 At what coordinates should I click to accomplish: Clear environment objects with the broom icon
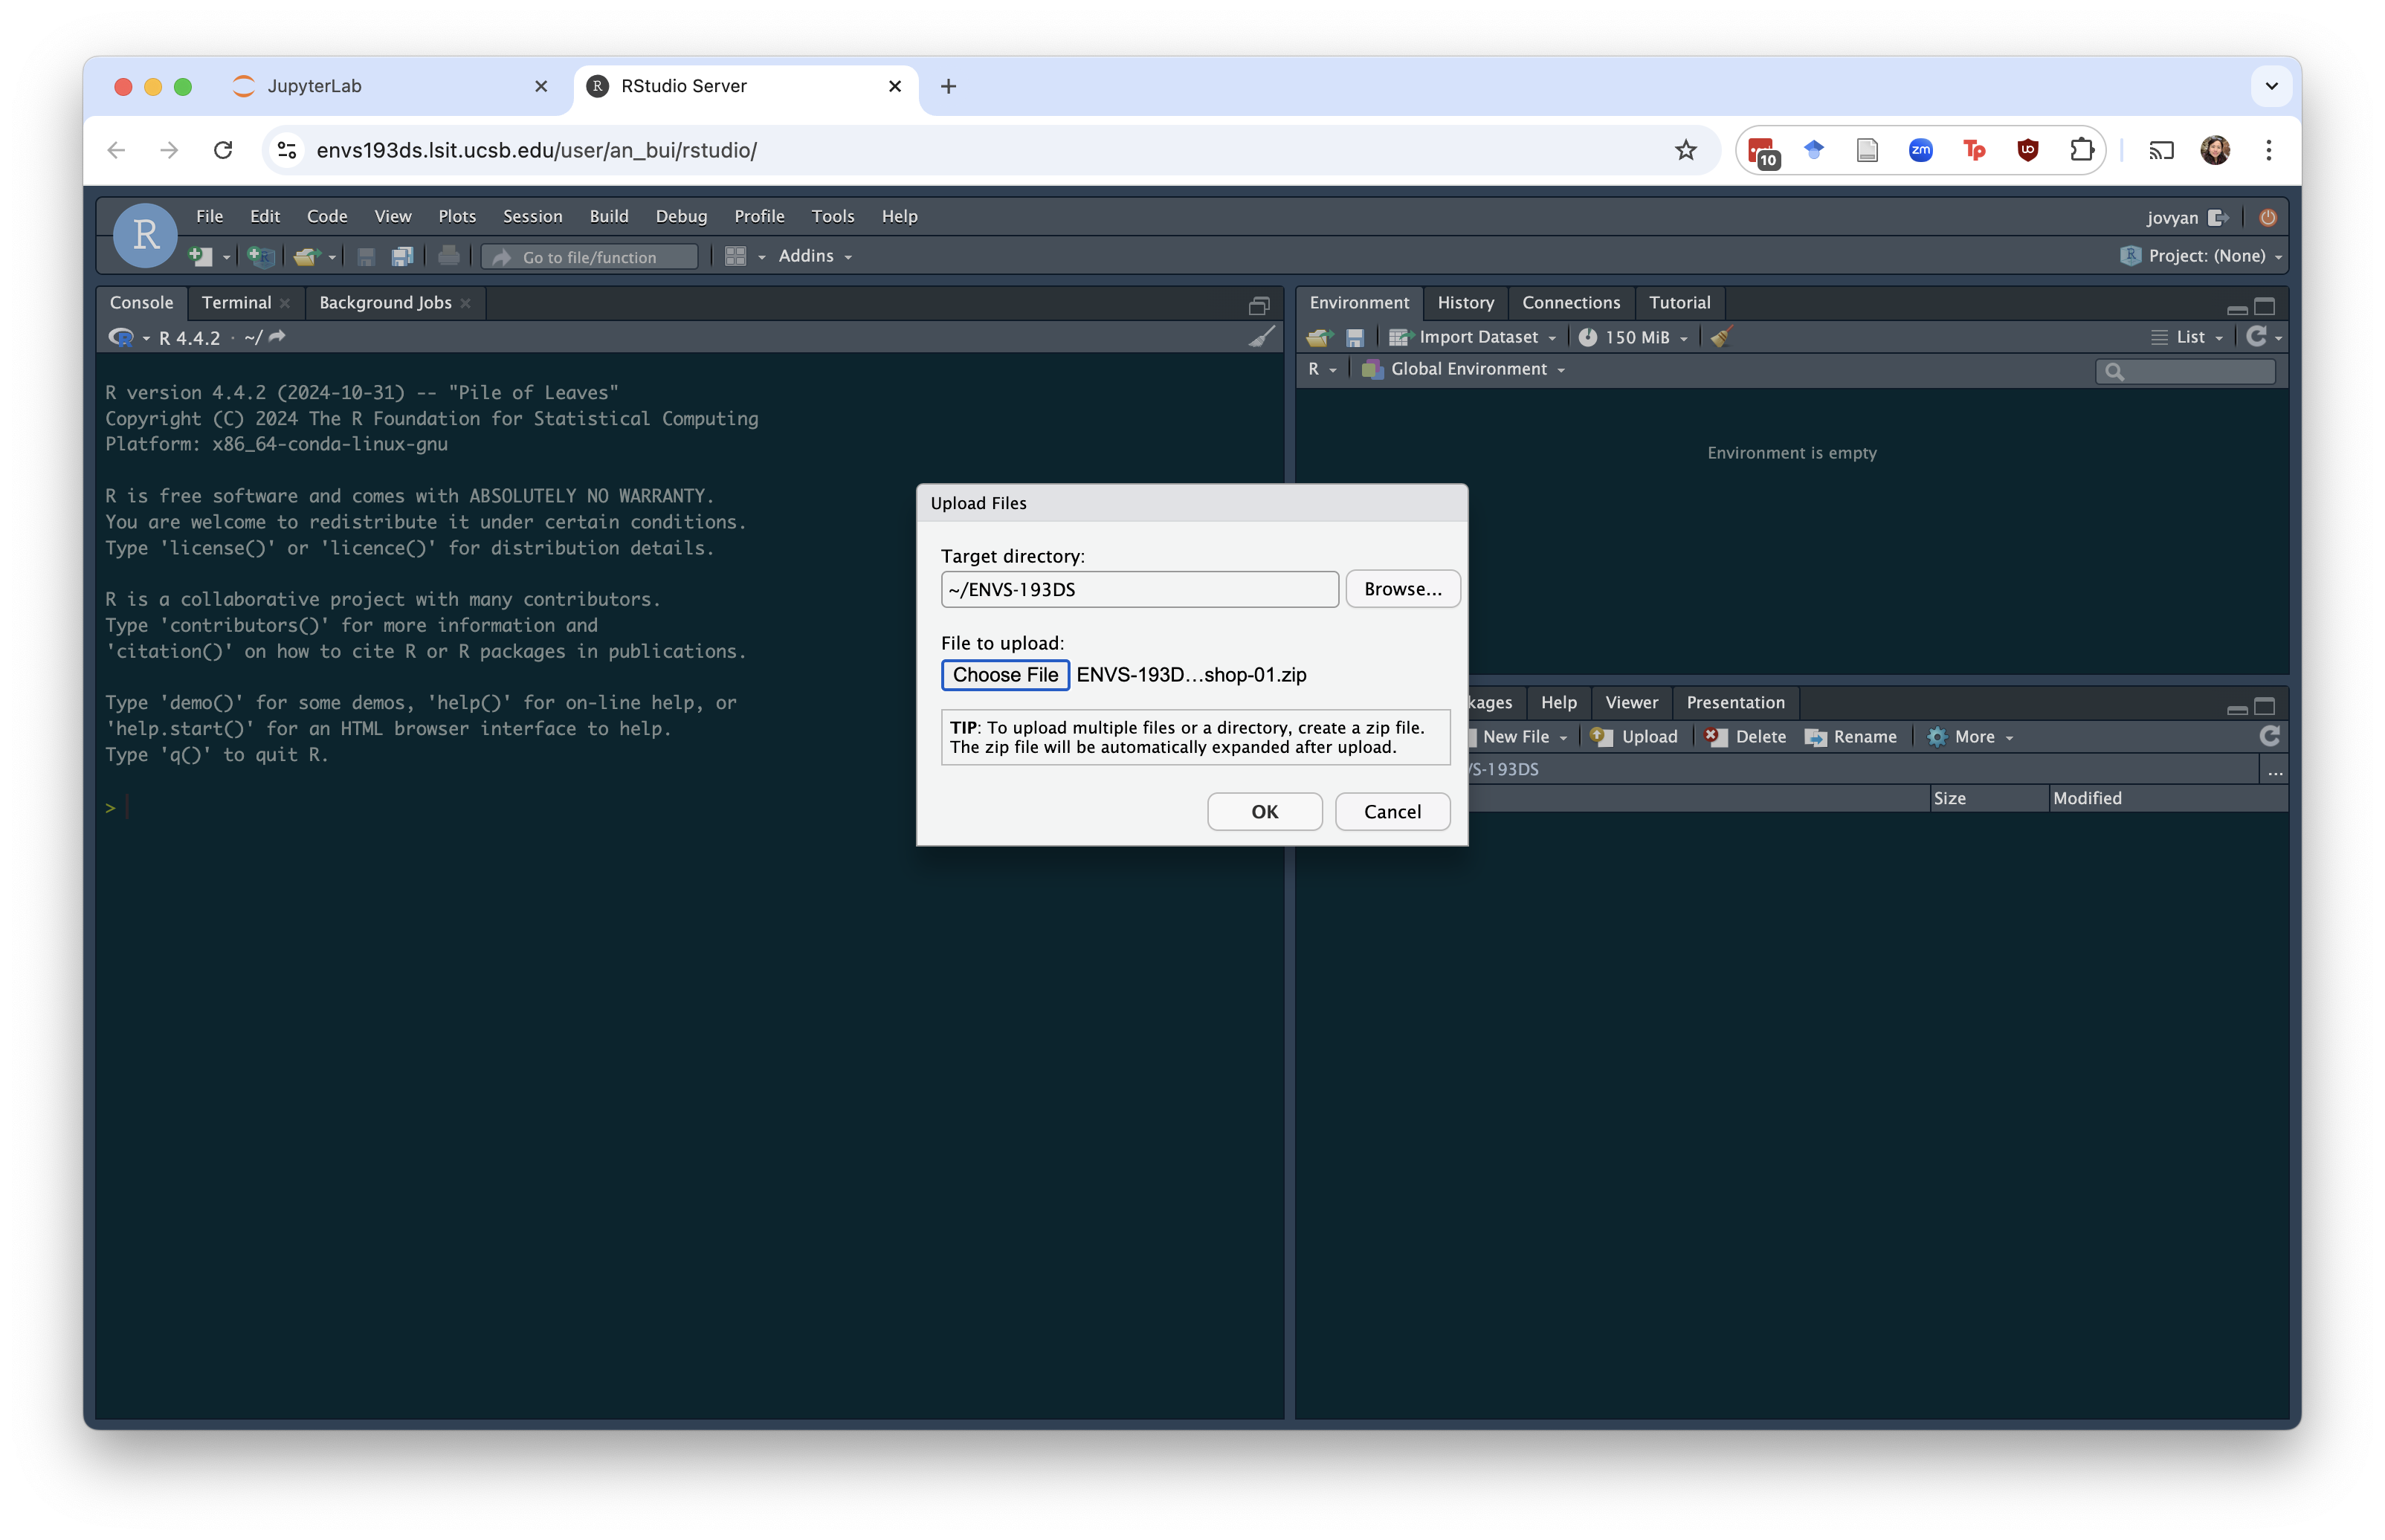1721,337
